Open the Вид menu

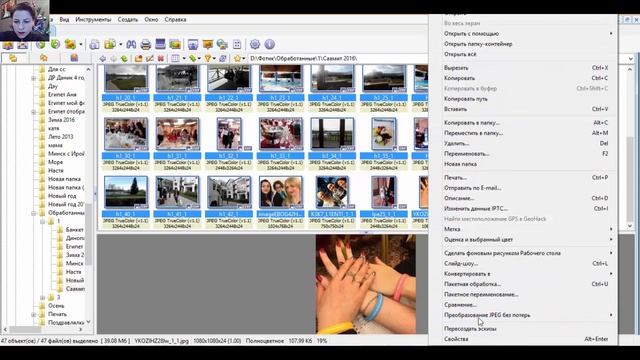(x=64, y=20)
